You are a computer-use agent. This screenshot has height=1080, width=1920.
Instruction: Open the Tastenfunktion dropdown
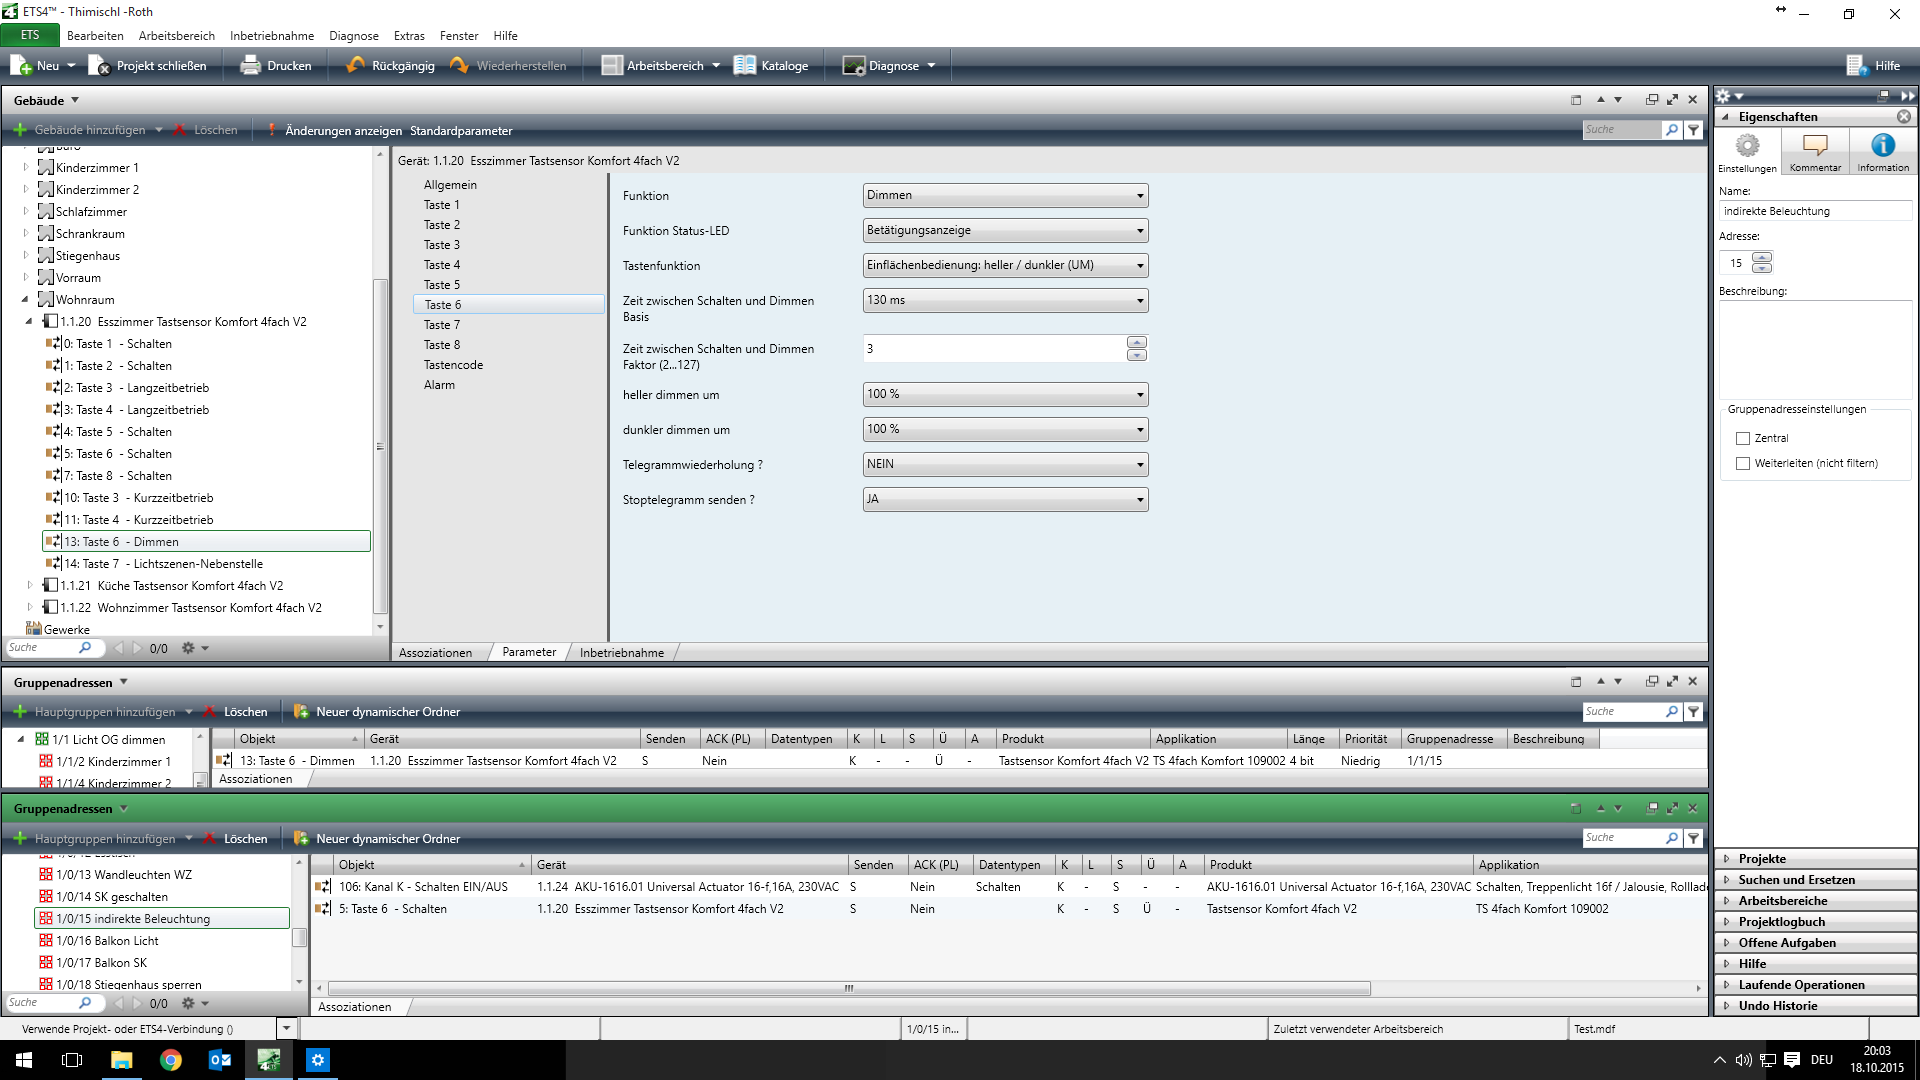point(1005,266)
